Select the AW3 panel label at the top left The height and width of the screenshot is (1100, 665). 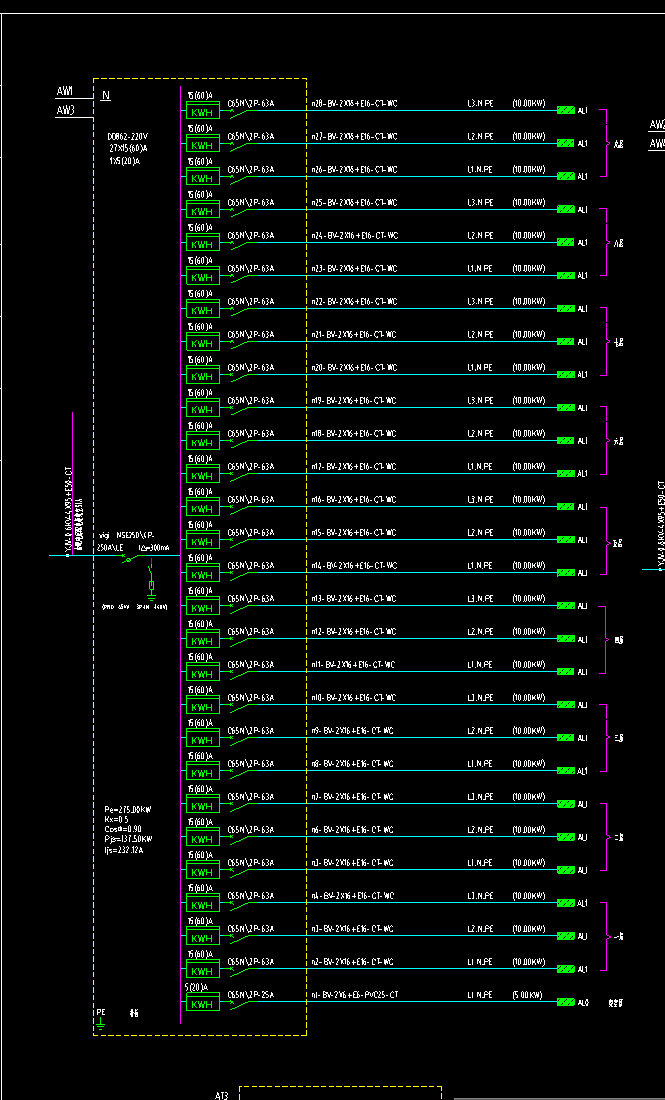[65, 110]
